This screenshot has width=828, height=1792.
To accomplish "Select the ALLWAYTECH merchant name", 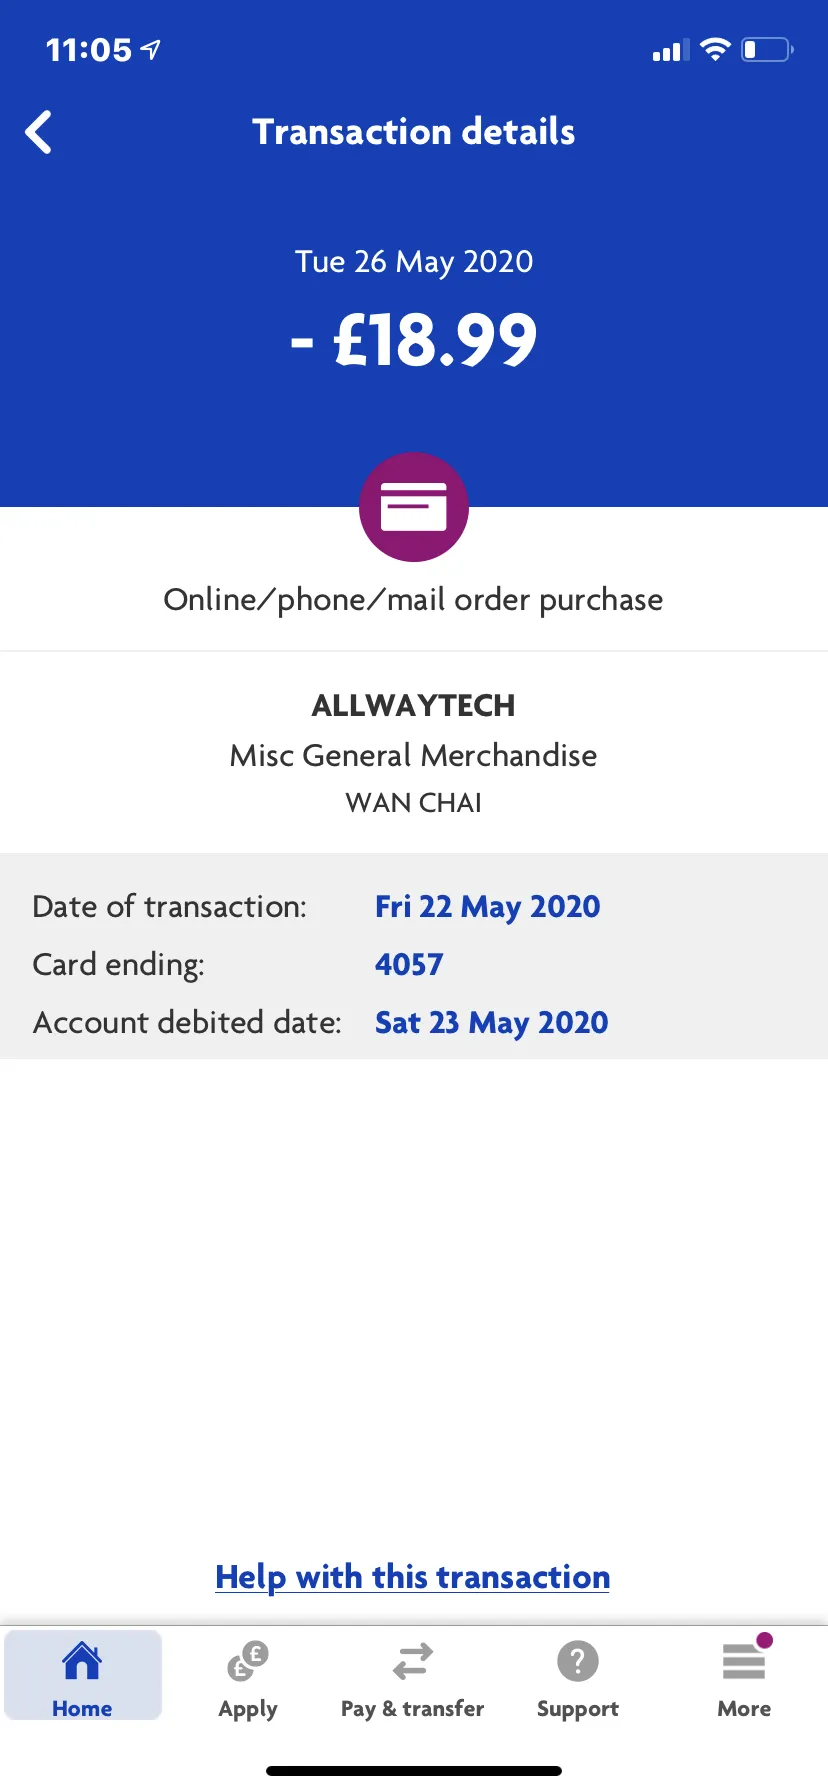I will 414,706.
